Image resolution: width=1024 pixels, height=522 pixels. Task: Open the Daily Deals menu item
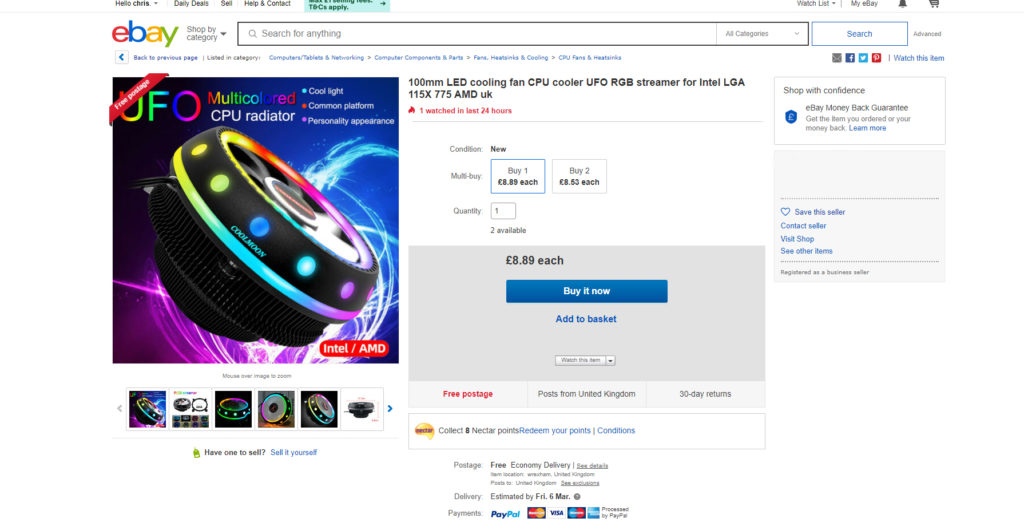(191, 3)
